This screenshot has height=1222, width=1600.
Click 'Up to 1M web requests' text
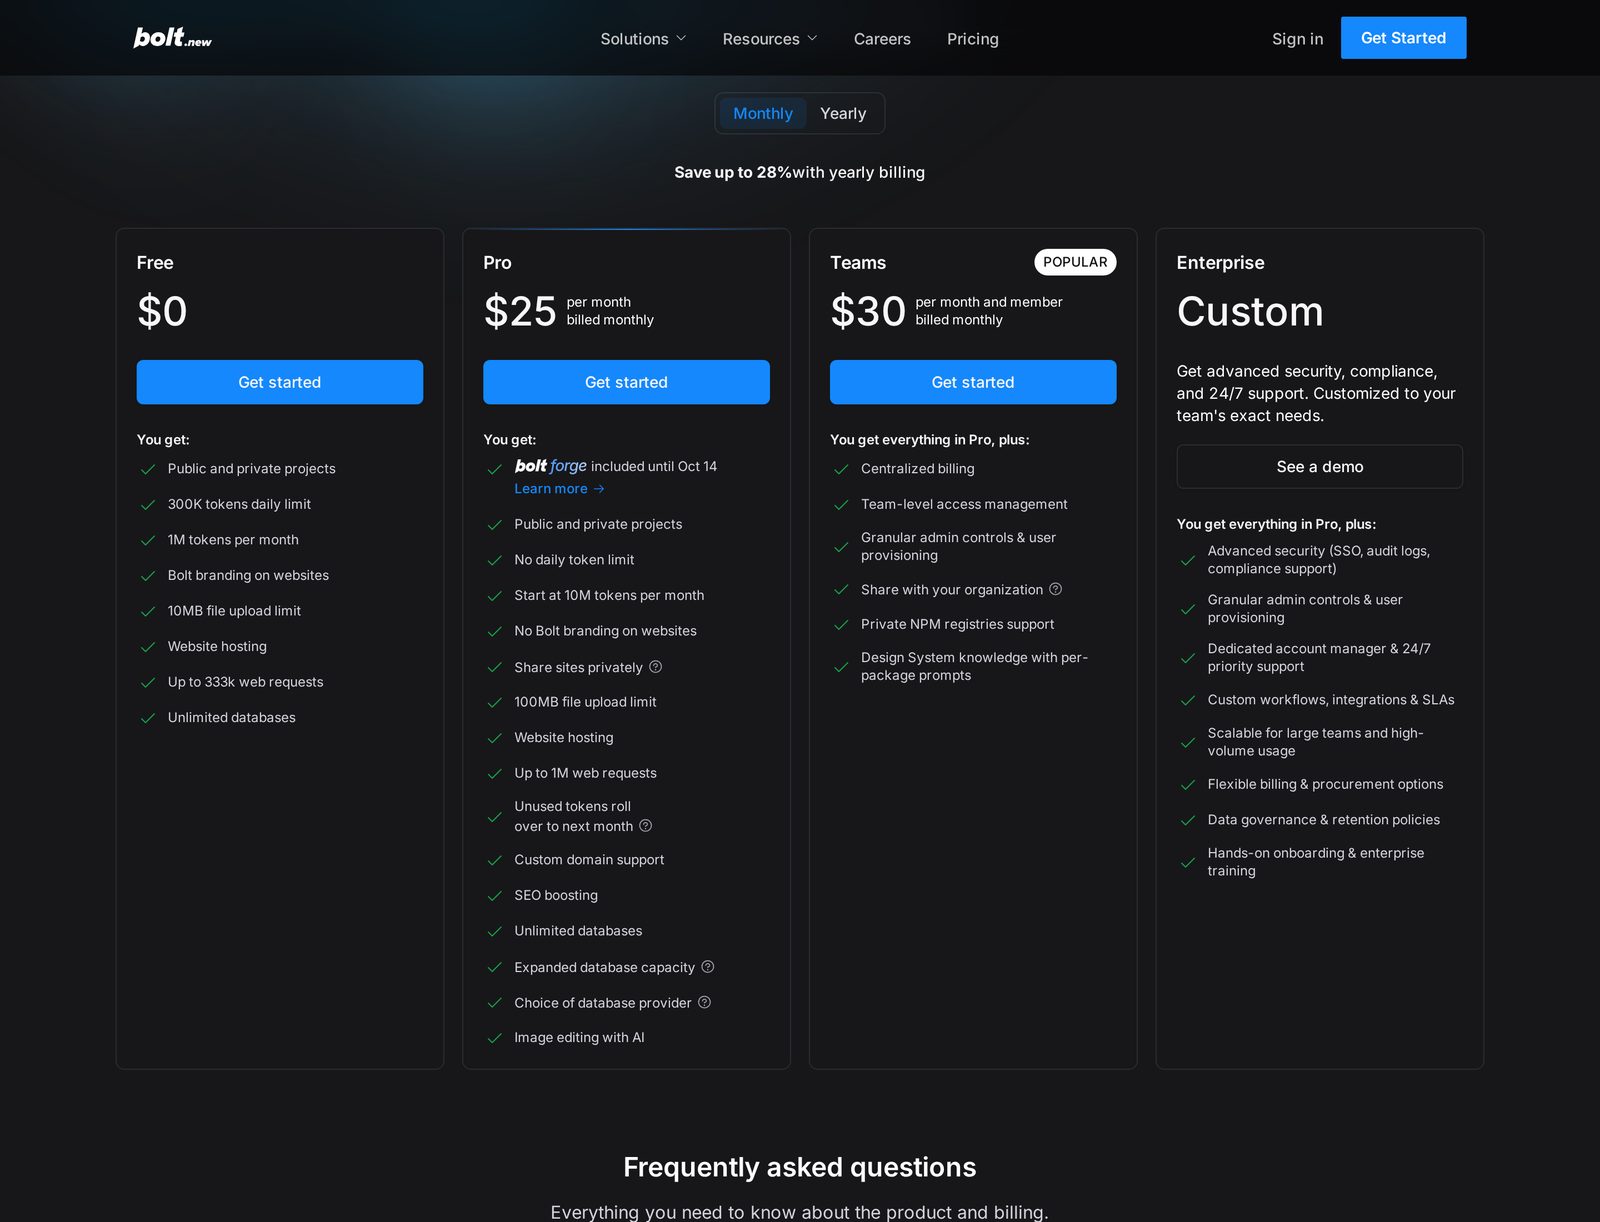point(585,773)
